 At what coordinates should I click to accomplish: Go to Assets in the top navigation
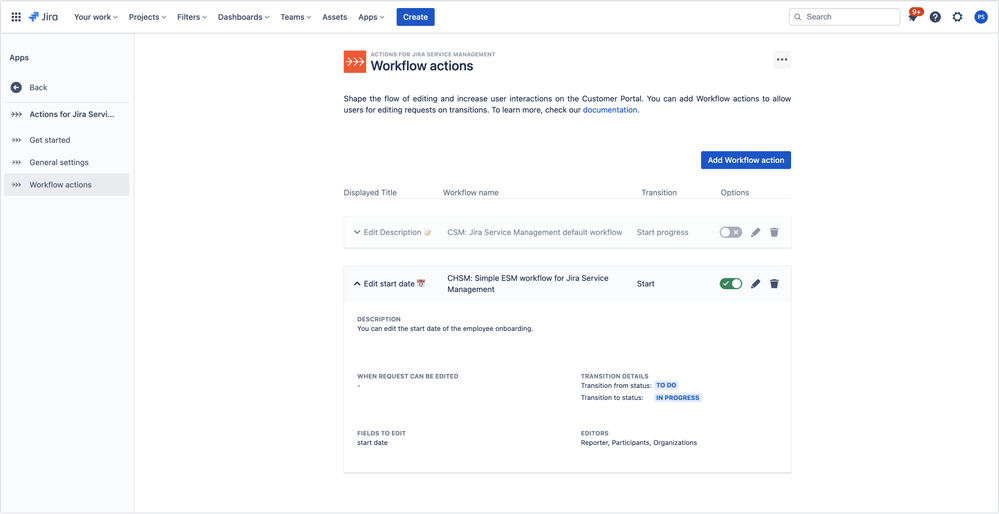click(334, 17)
